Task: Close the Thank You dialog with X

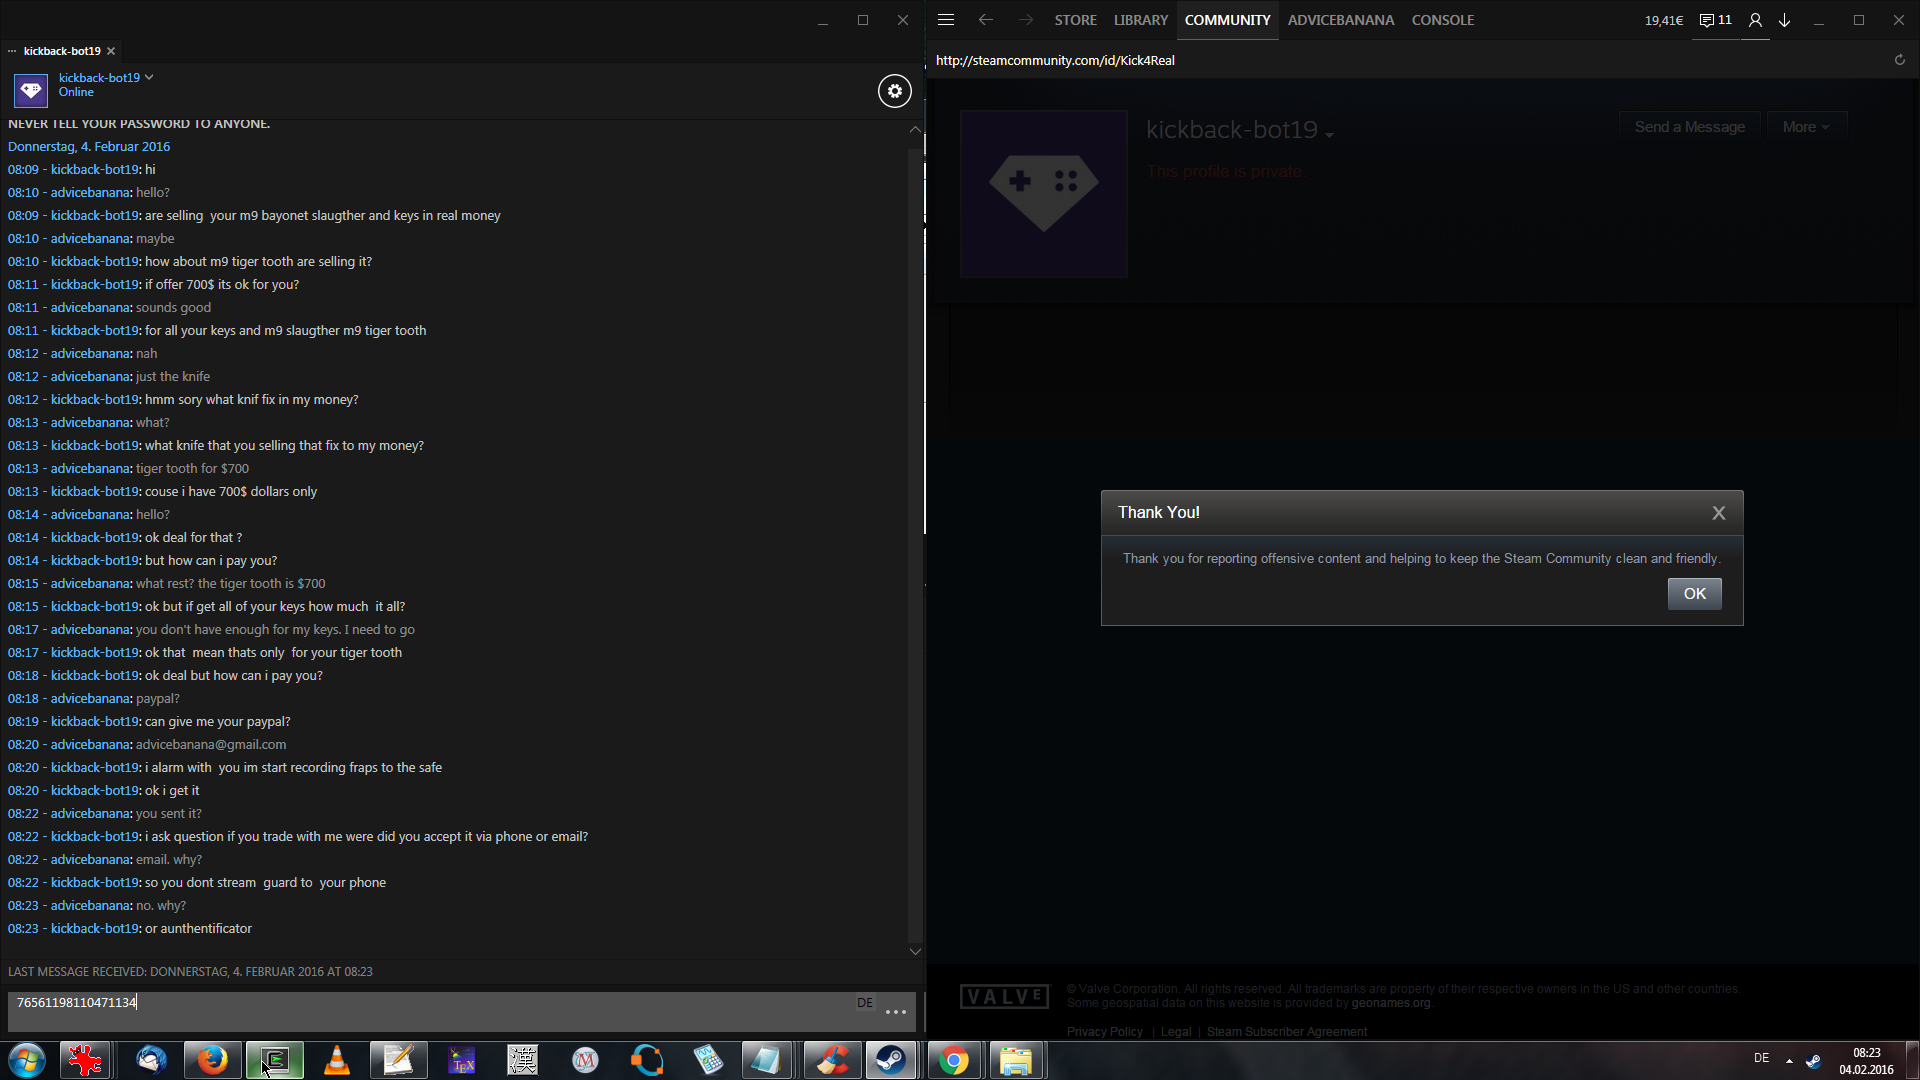Action: coord(1718,513)
